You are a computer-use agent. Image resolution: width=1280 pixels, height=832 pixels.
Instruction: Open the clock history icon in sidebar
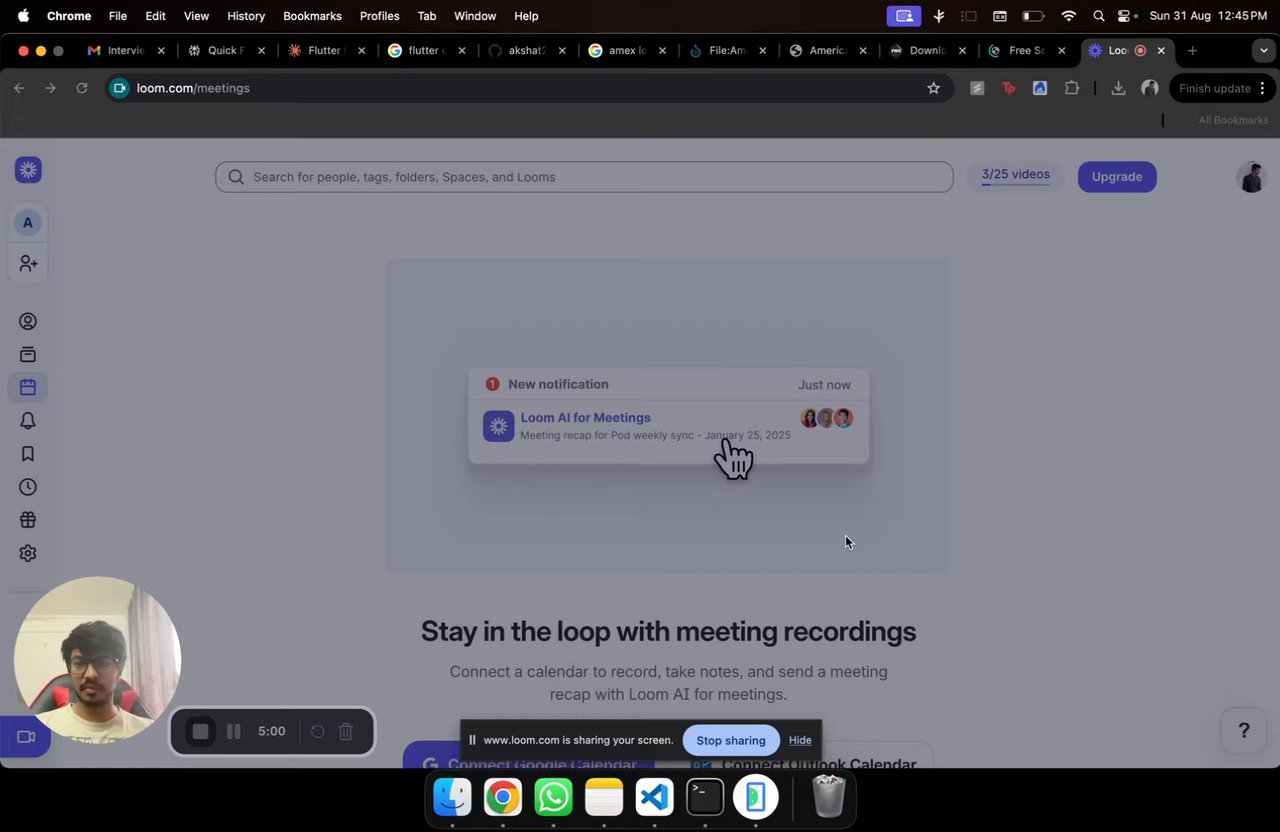coord(28,487)
